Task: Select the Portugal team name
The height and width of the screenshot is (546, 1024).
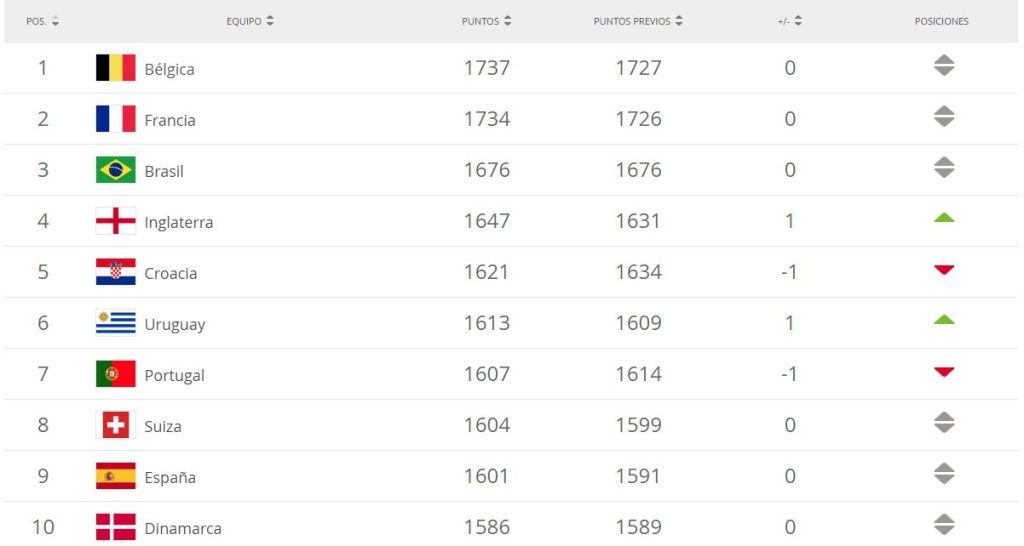Action: coord(174,375)
